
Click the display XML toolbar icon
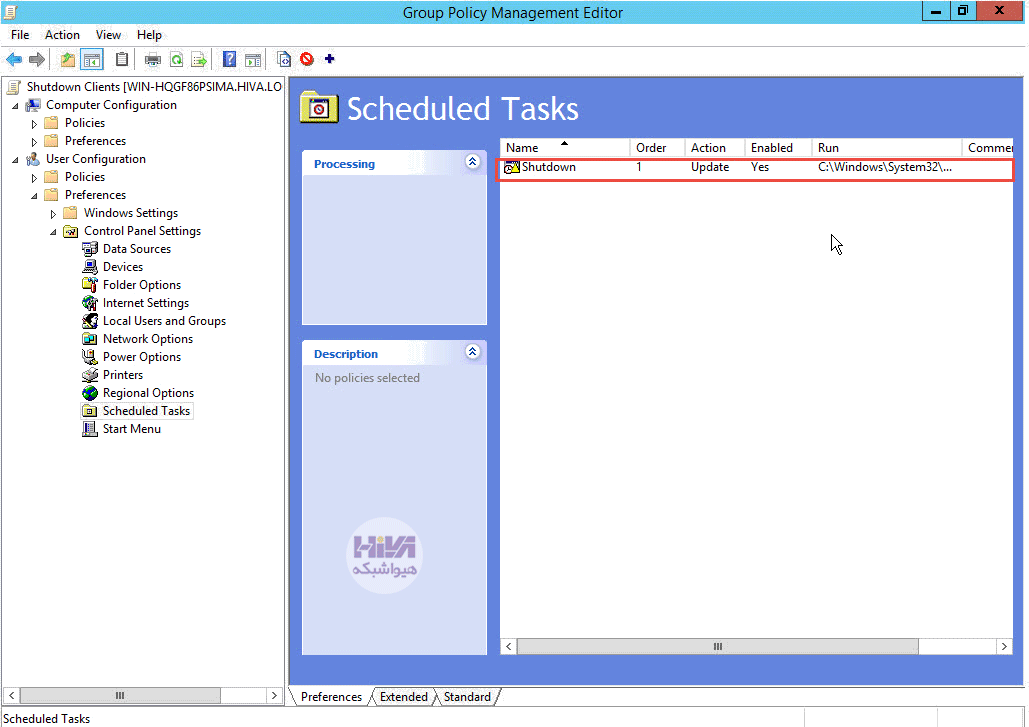pyautogui.click(x=284, y=60)
